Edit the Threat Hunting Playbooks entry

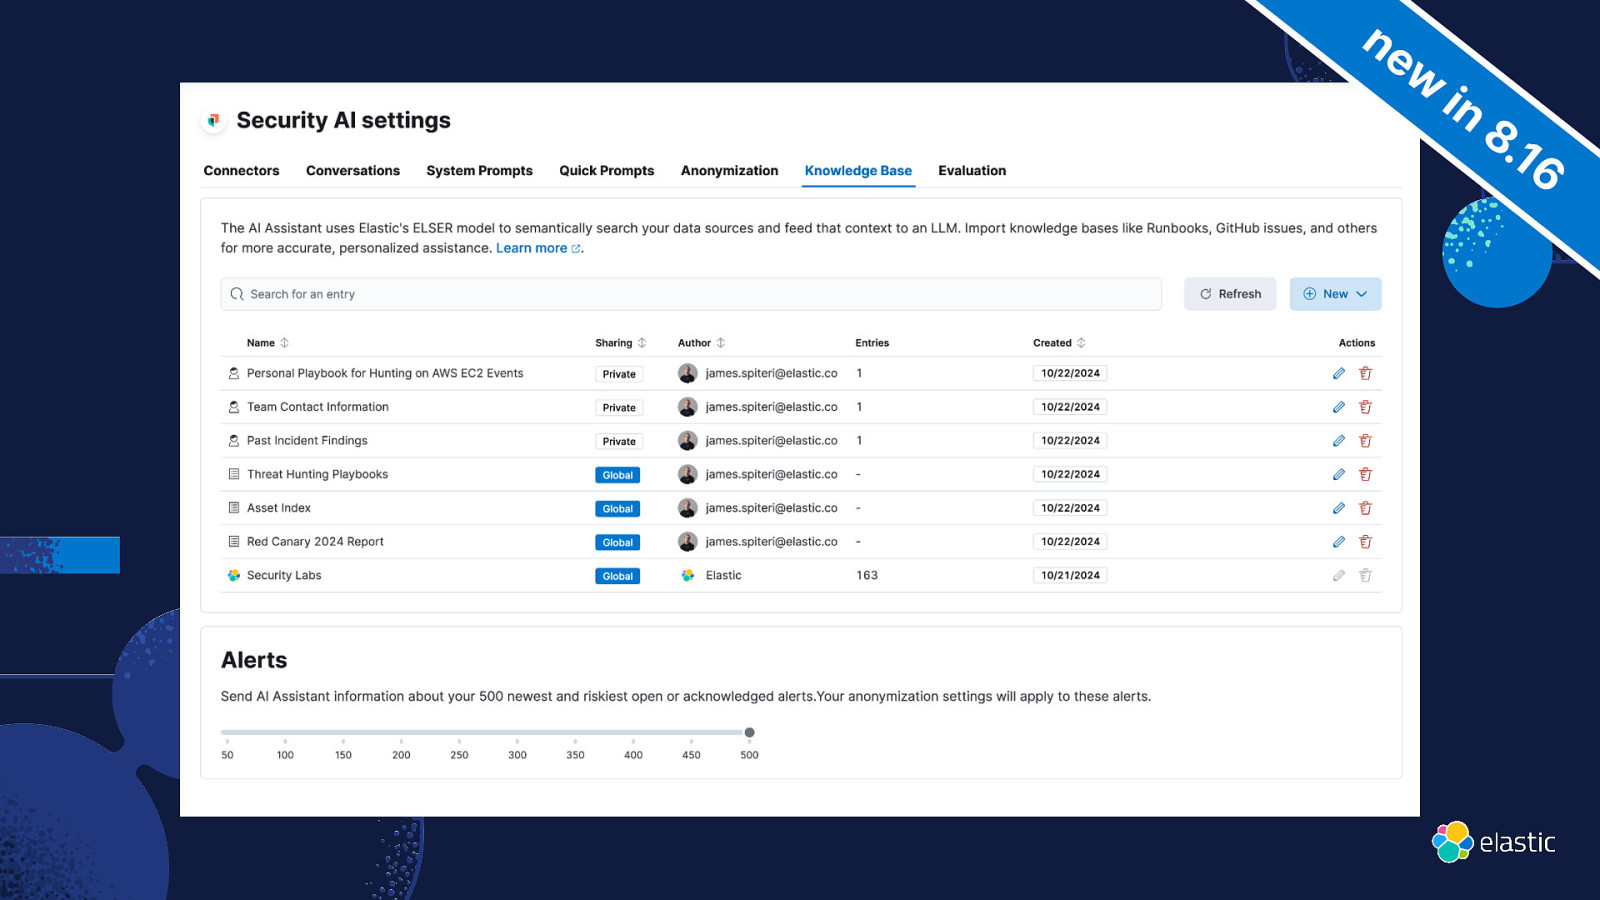pos(1338,474)
